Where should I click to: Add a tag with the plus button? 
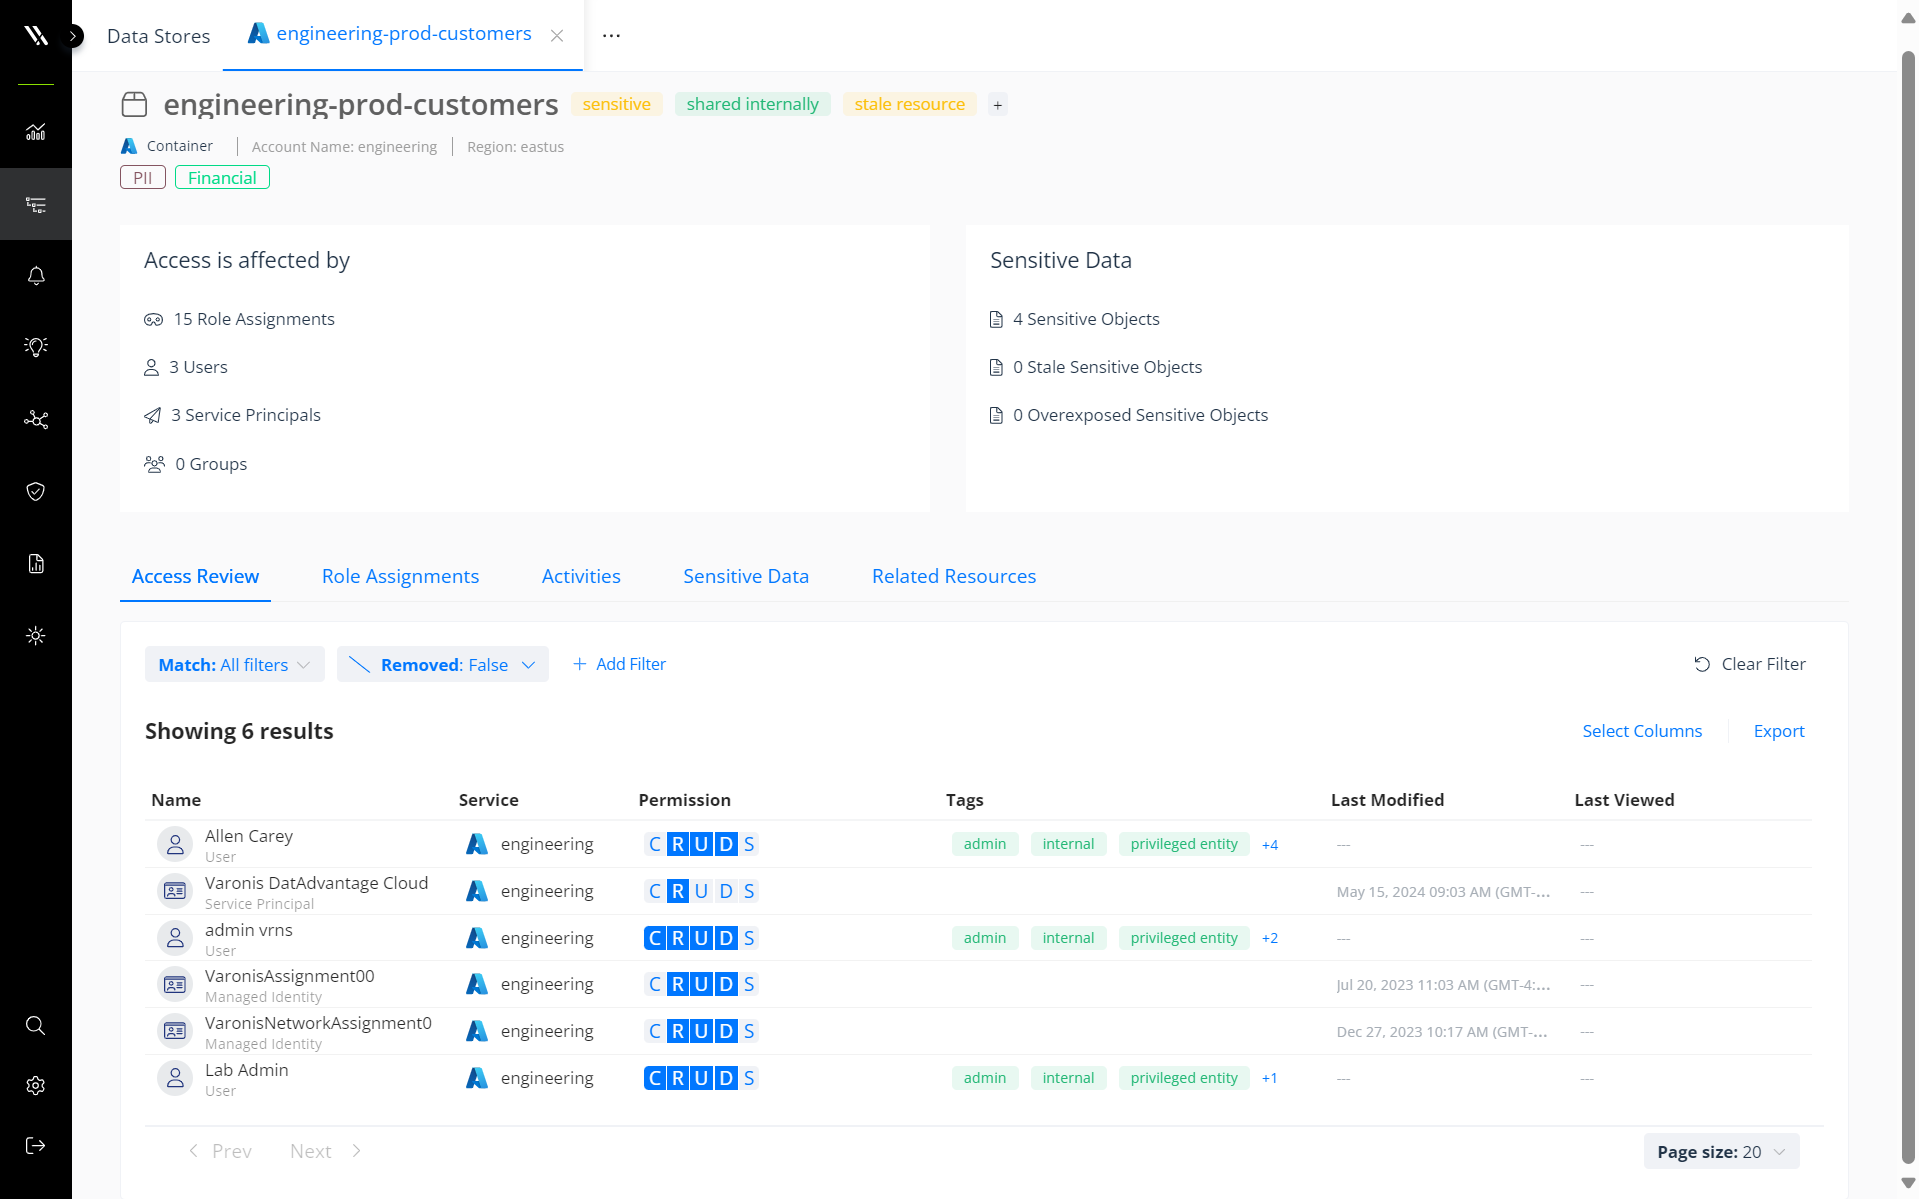[997, 105]
